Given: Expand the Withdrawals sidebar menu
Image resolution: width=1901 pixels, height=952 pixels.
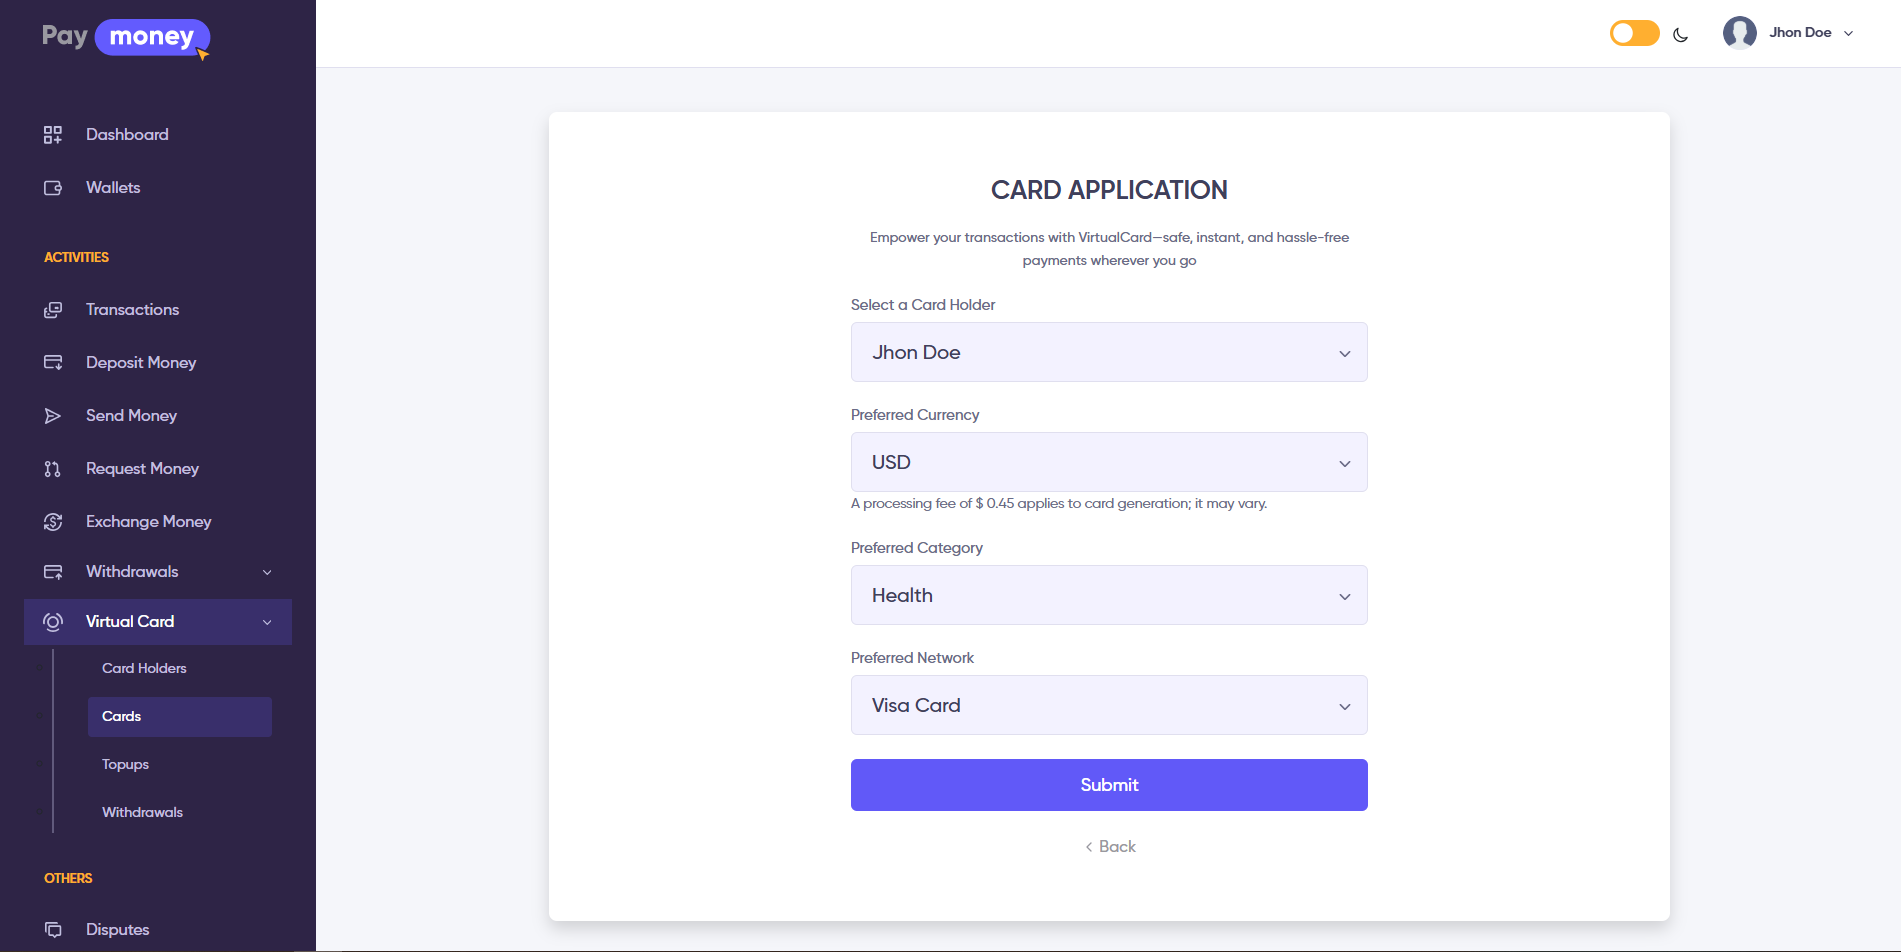Looking at the screenshot, I should click(158, 572).
